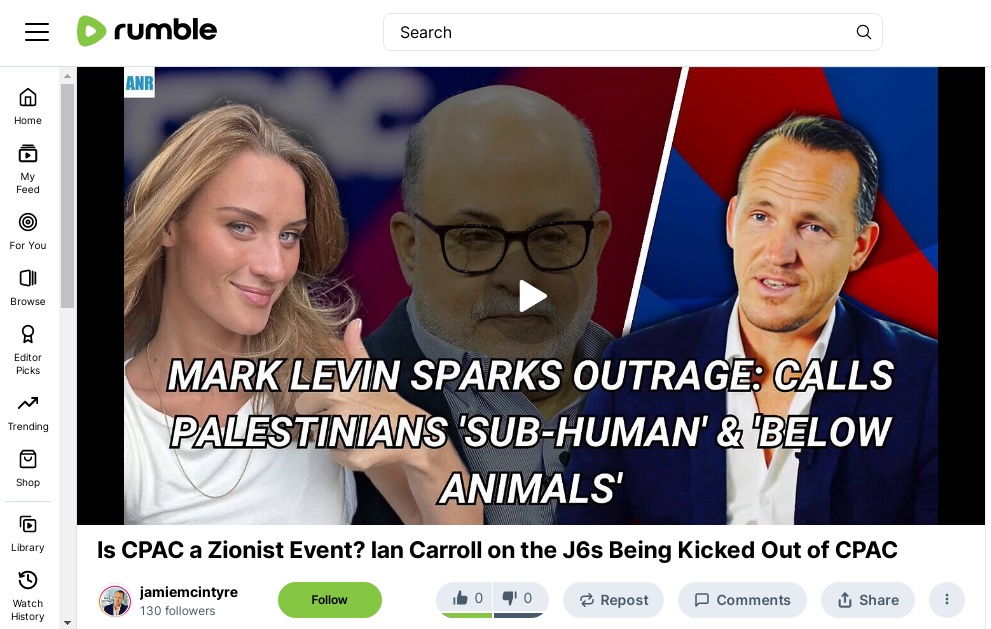Open the Comments section
The image size is (991, 629).
[742, 600]
